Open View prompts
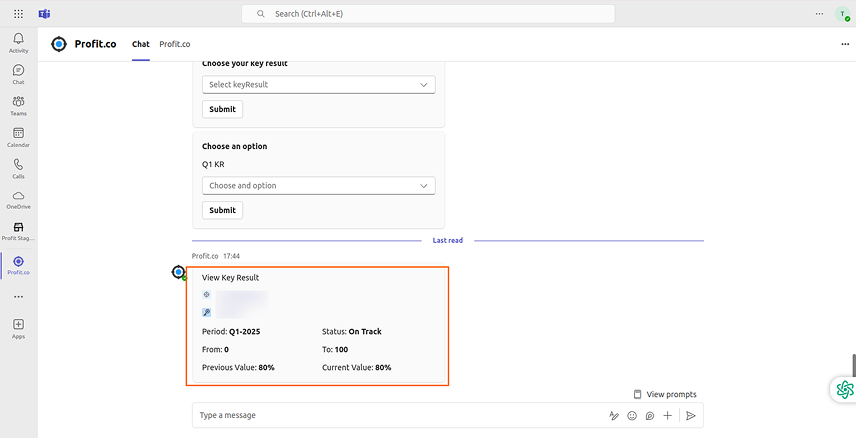856x438 pixels. [x=665, y=394]
